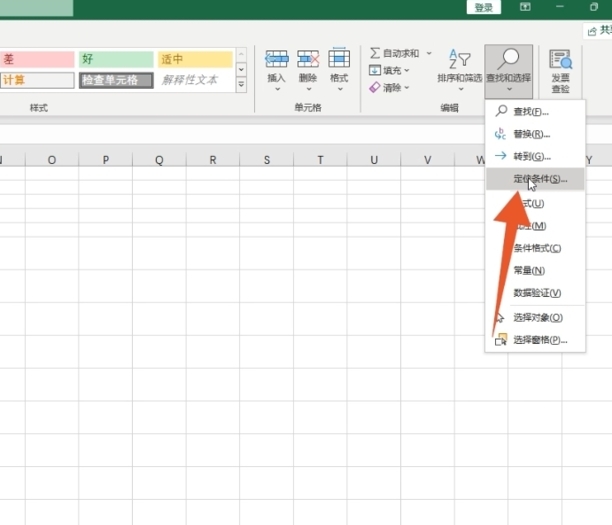Click the Delete cells (删除) icon
Screen dimensions: 612x525
click(308, 59)
